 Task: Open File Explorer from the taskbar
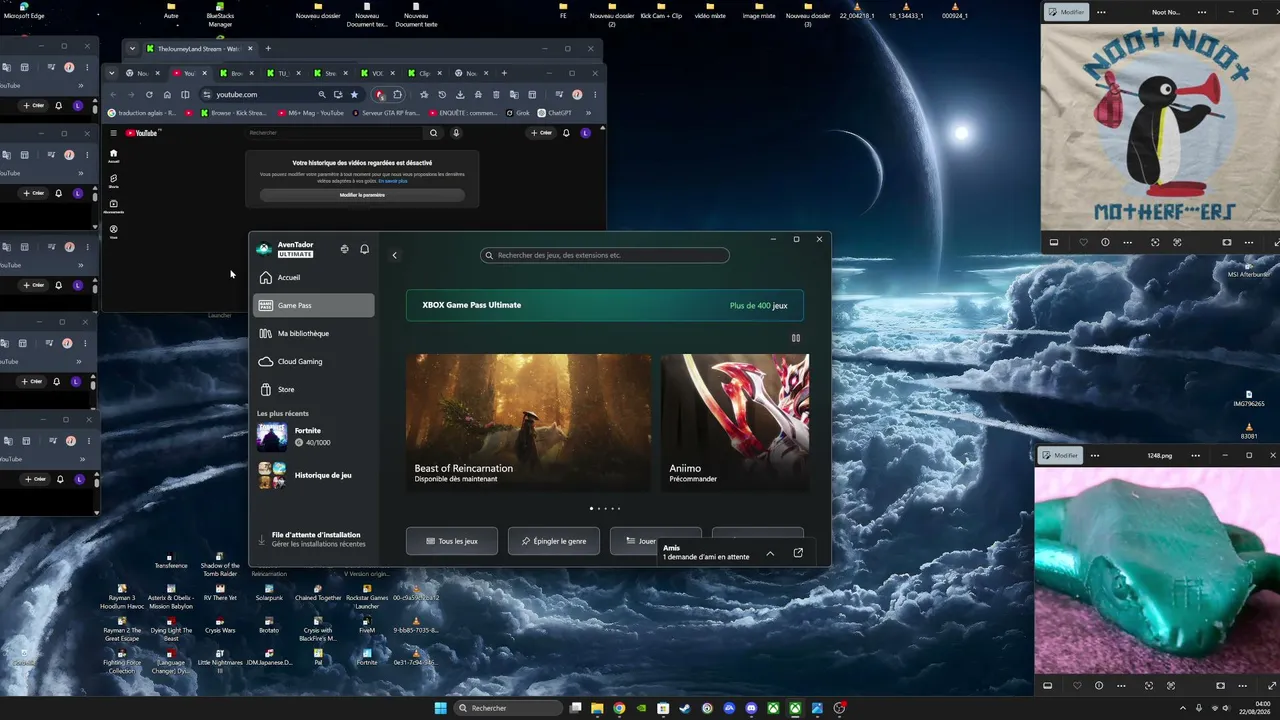[x=597, y=708]
